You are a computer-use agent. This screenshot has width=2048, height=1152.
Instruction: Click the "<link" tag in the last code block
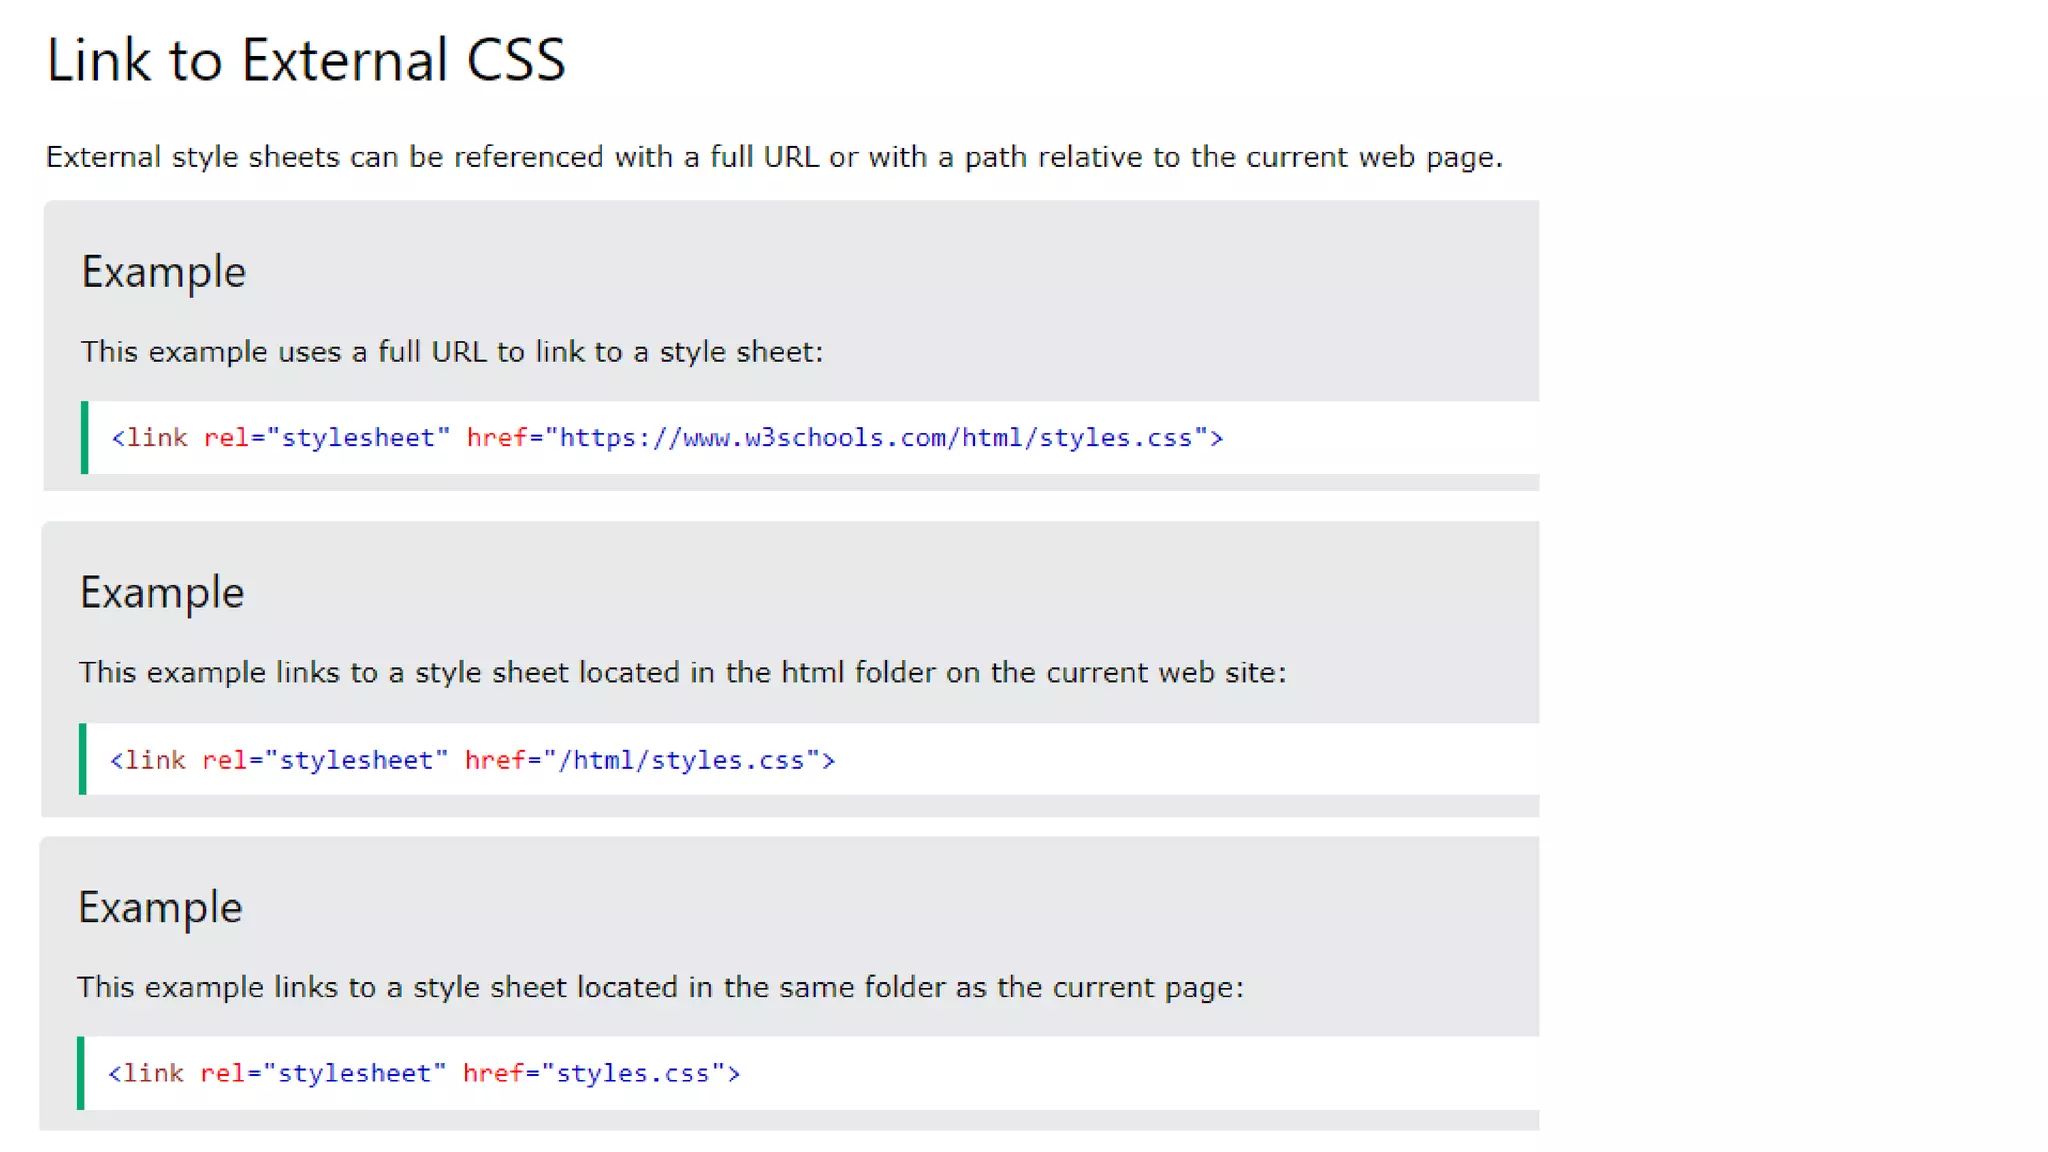pos(146,1073)
